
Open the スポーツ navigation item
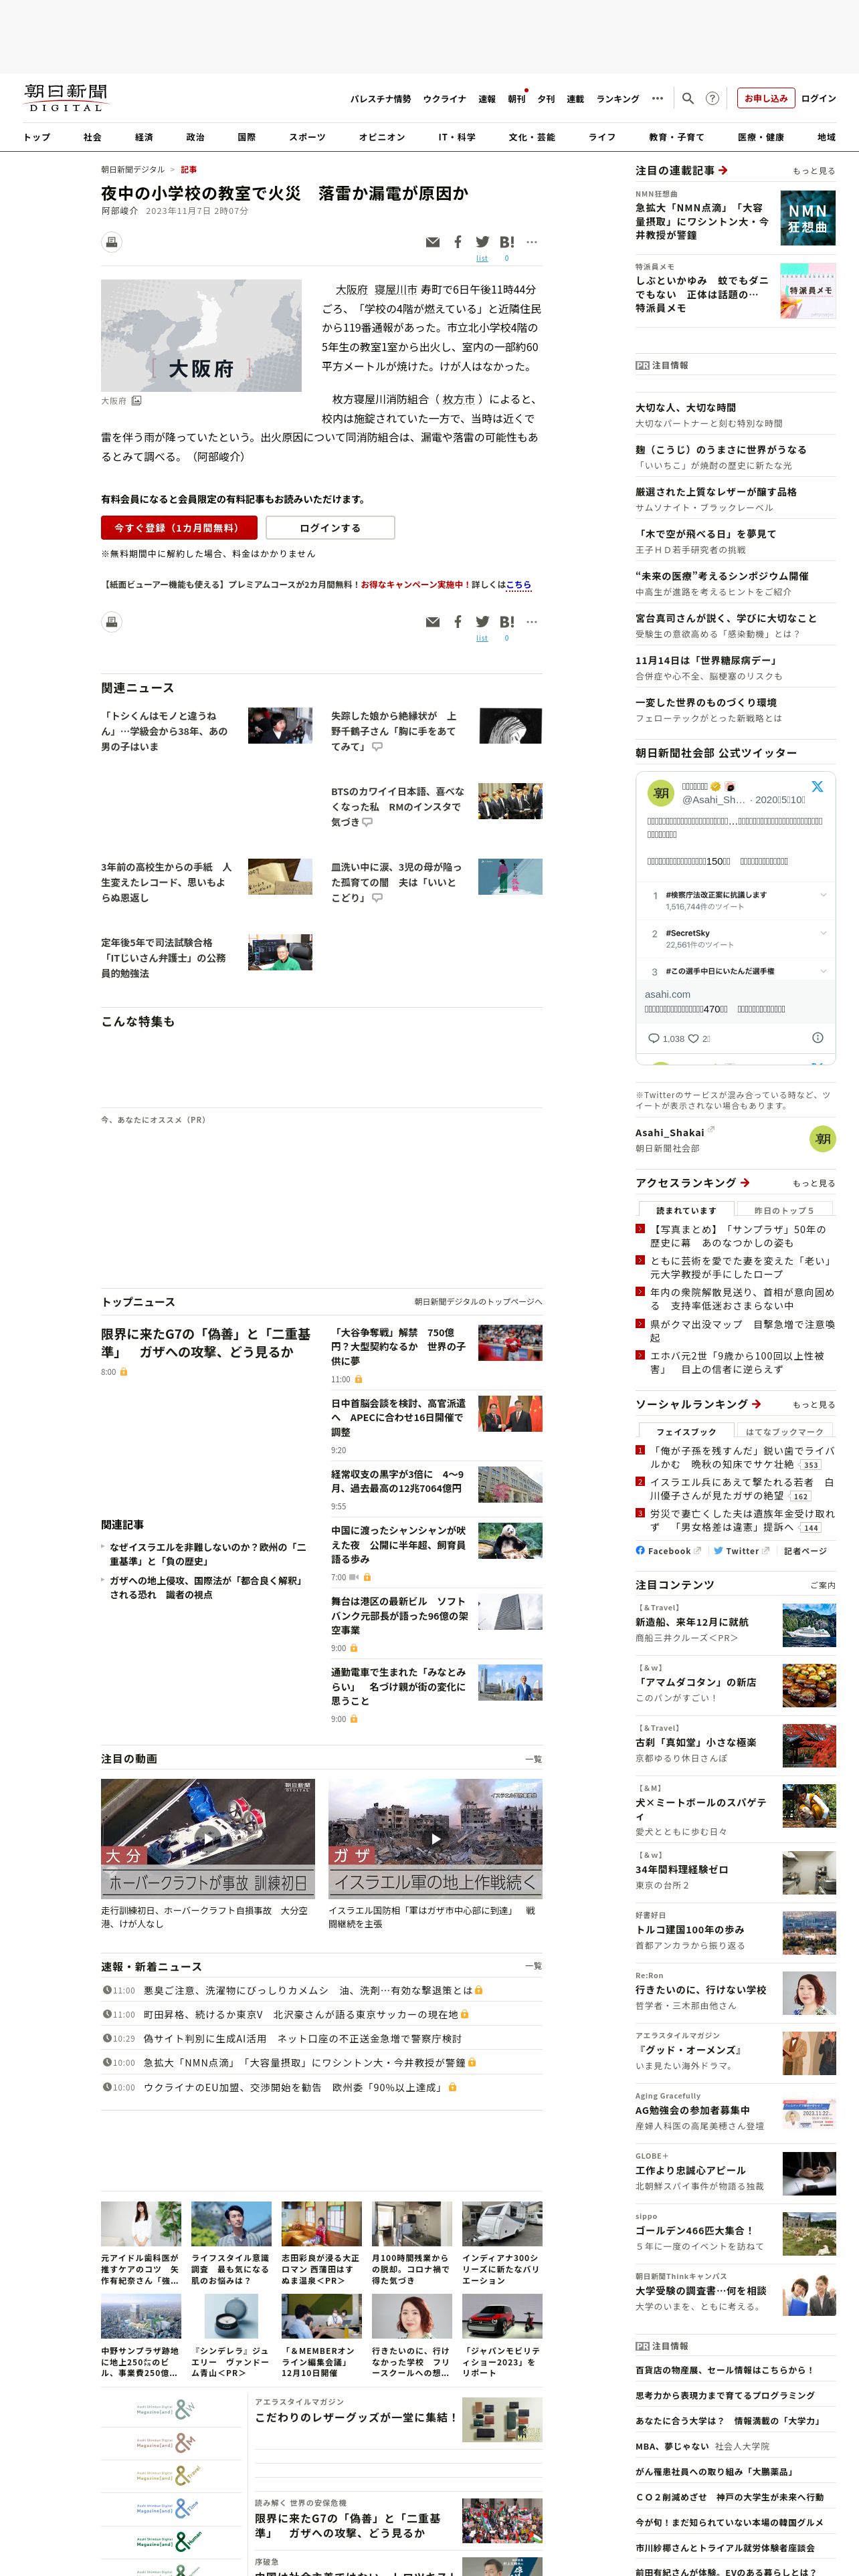click(x=307, y=137)
